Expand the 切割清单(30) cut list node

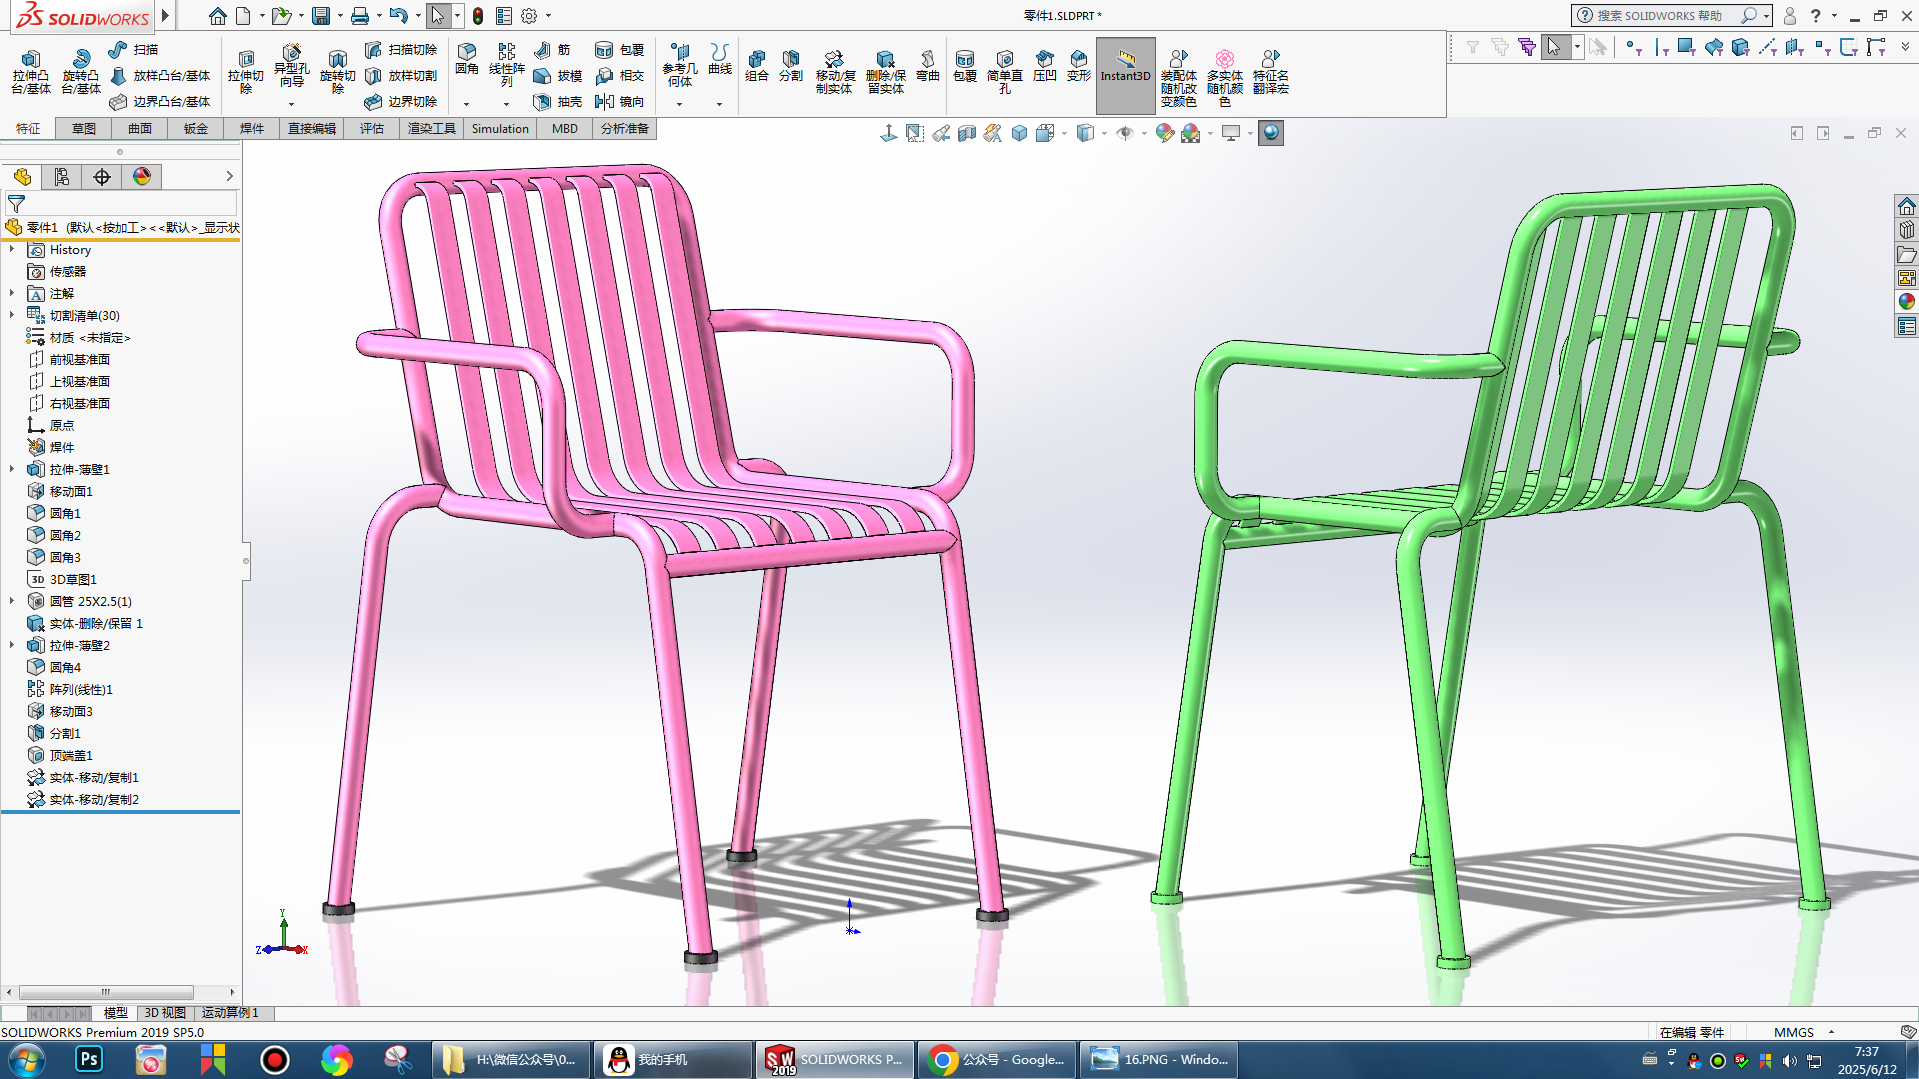tap(12, 315)
